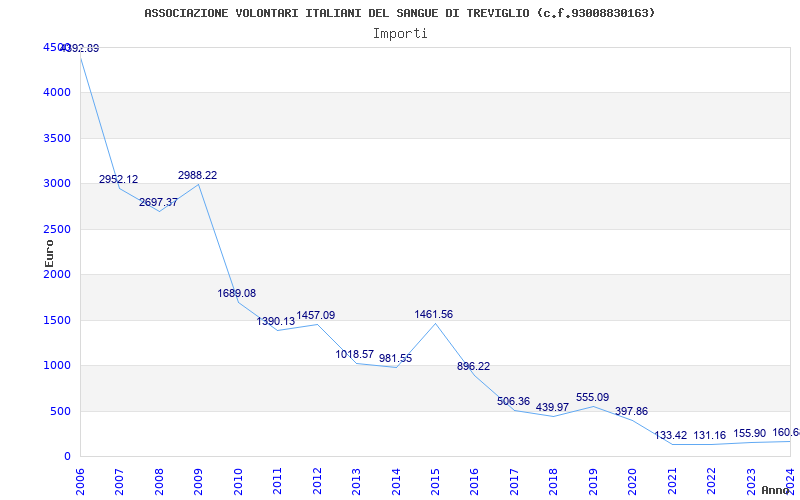
Task: Select data value 555.09
Action: (x=592, y=397)
